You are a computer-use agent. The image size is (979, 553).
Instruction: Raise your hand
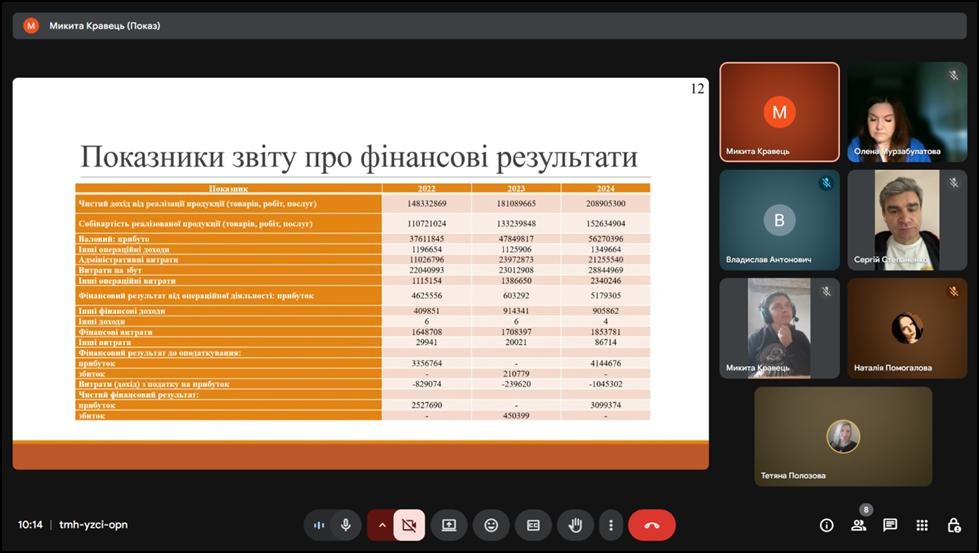576,525
